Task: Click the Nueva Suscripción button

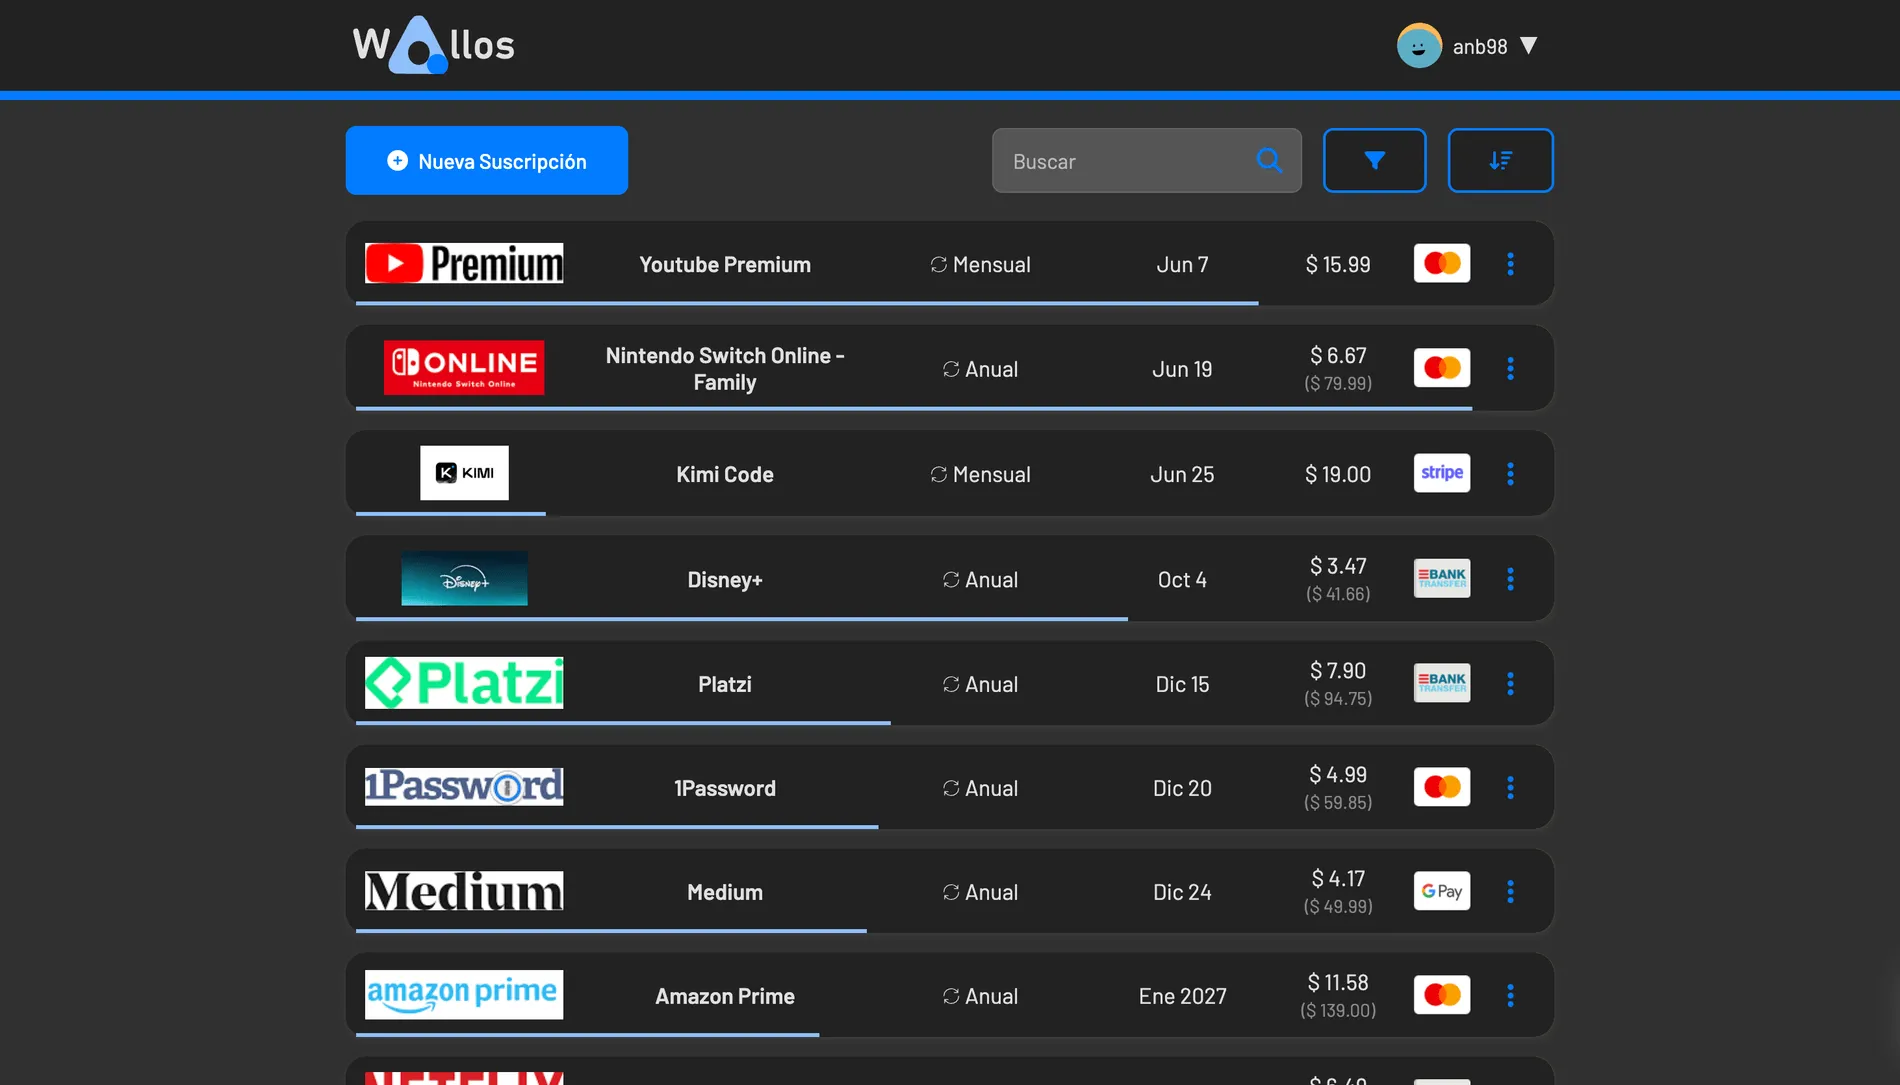Action: click(x=487, y=161)
